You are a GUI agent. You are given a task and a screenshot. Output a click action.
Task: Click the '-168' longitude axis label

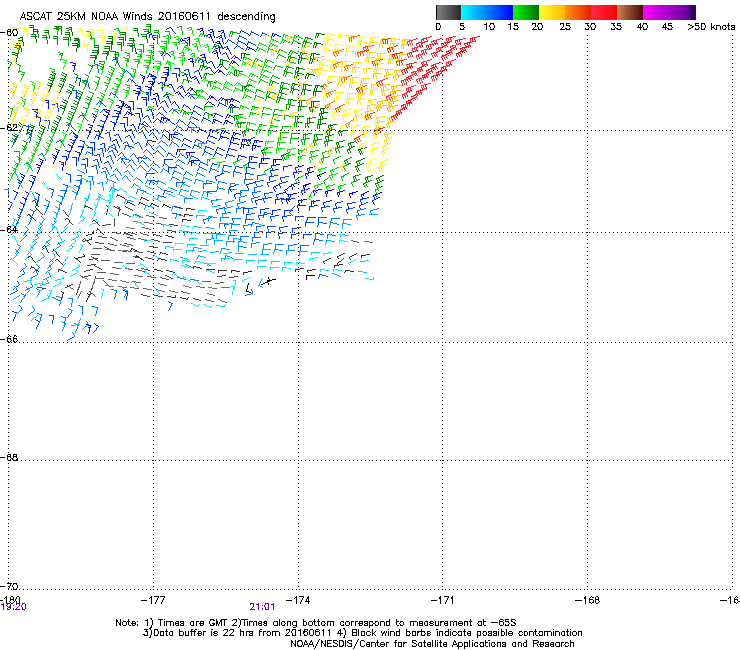(588, 600)
